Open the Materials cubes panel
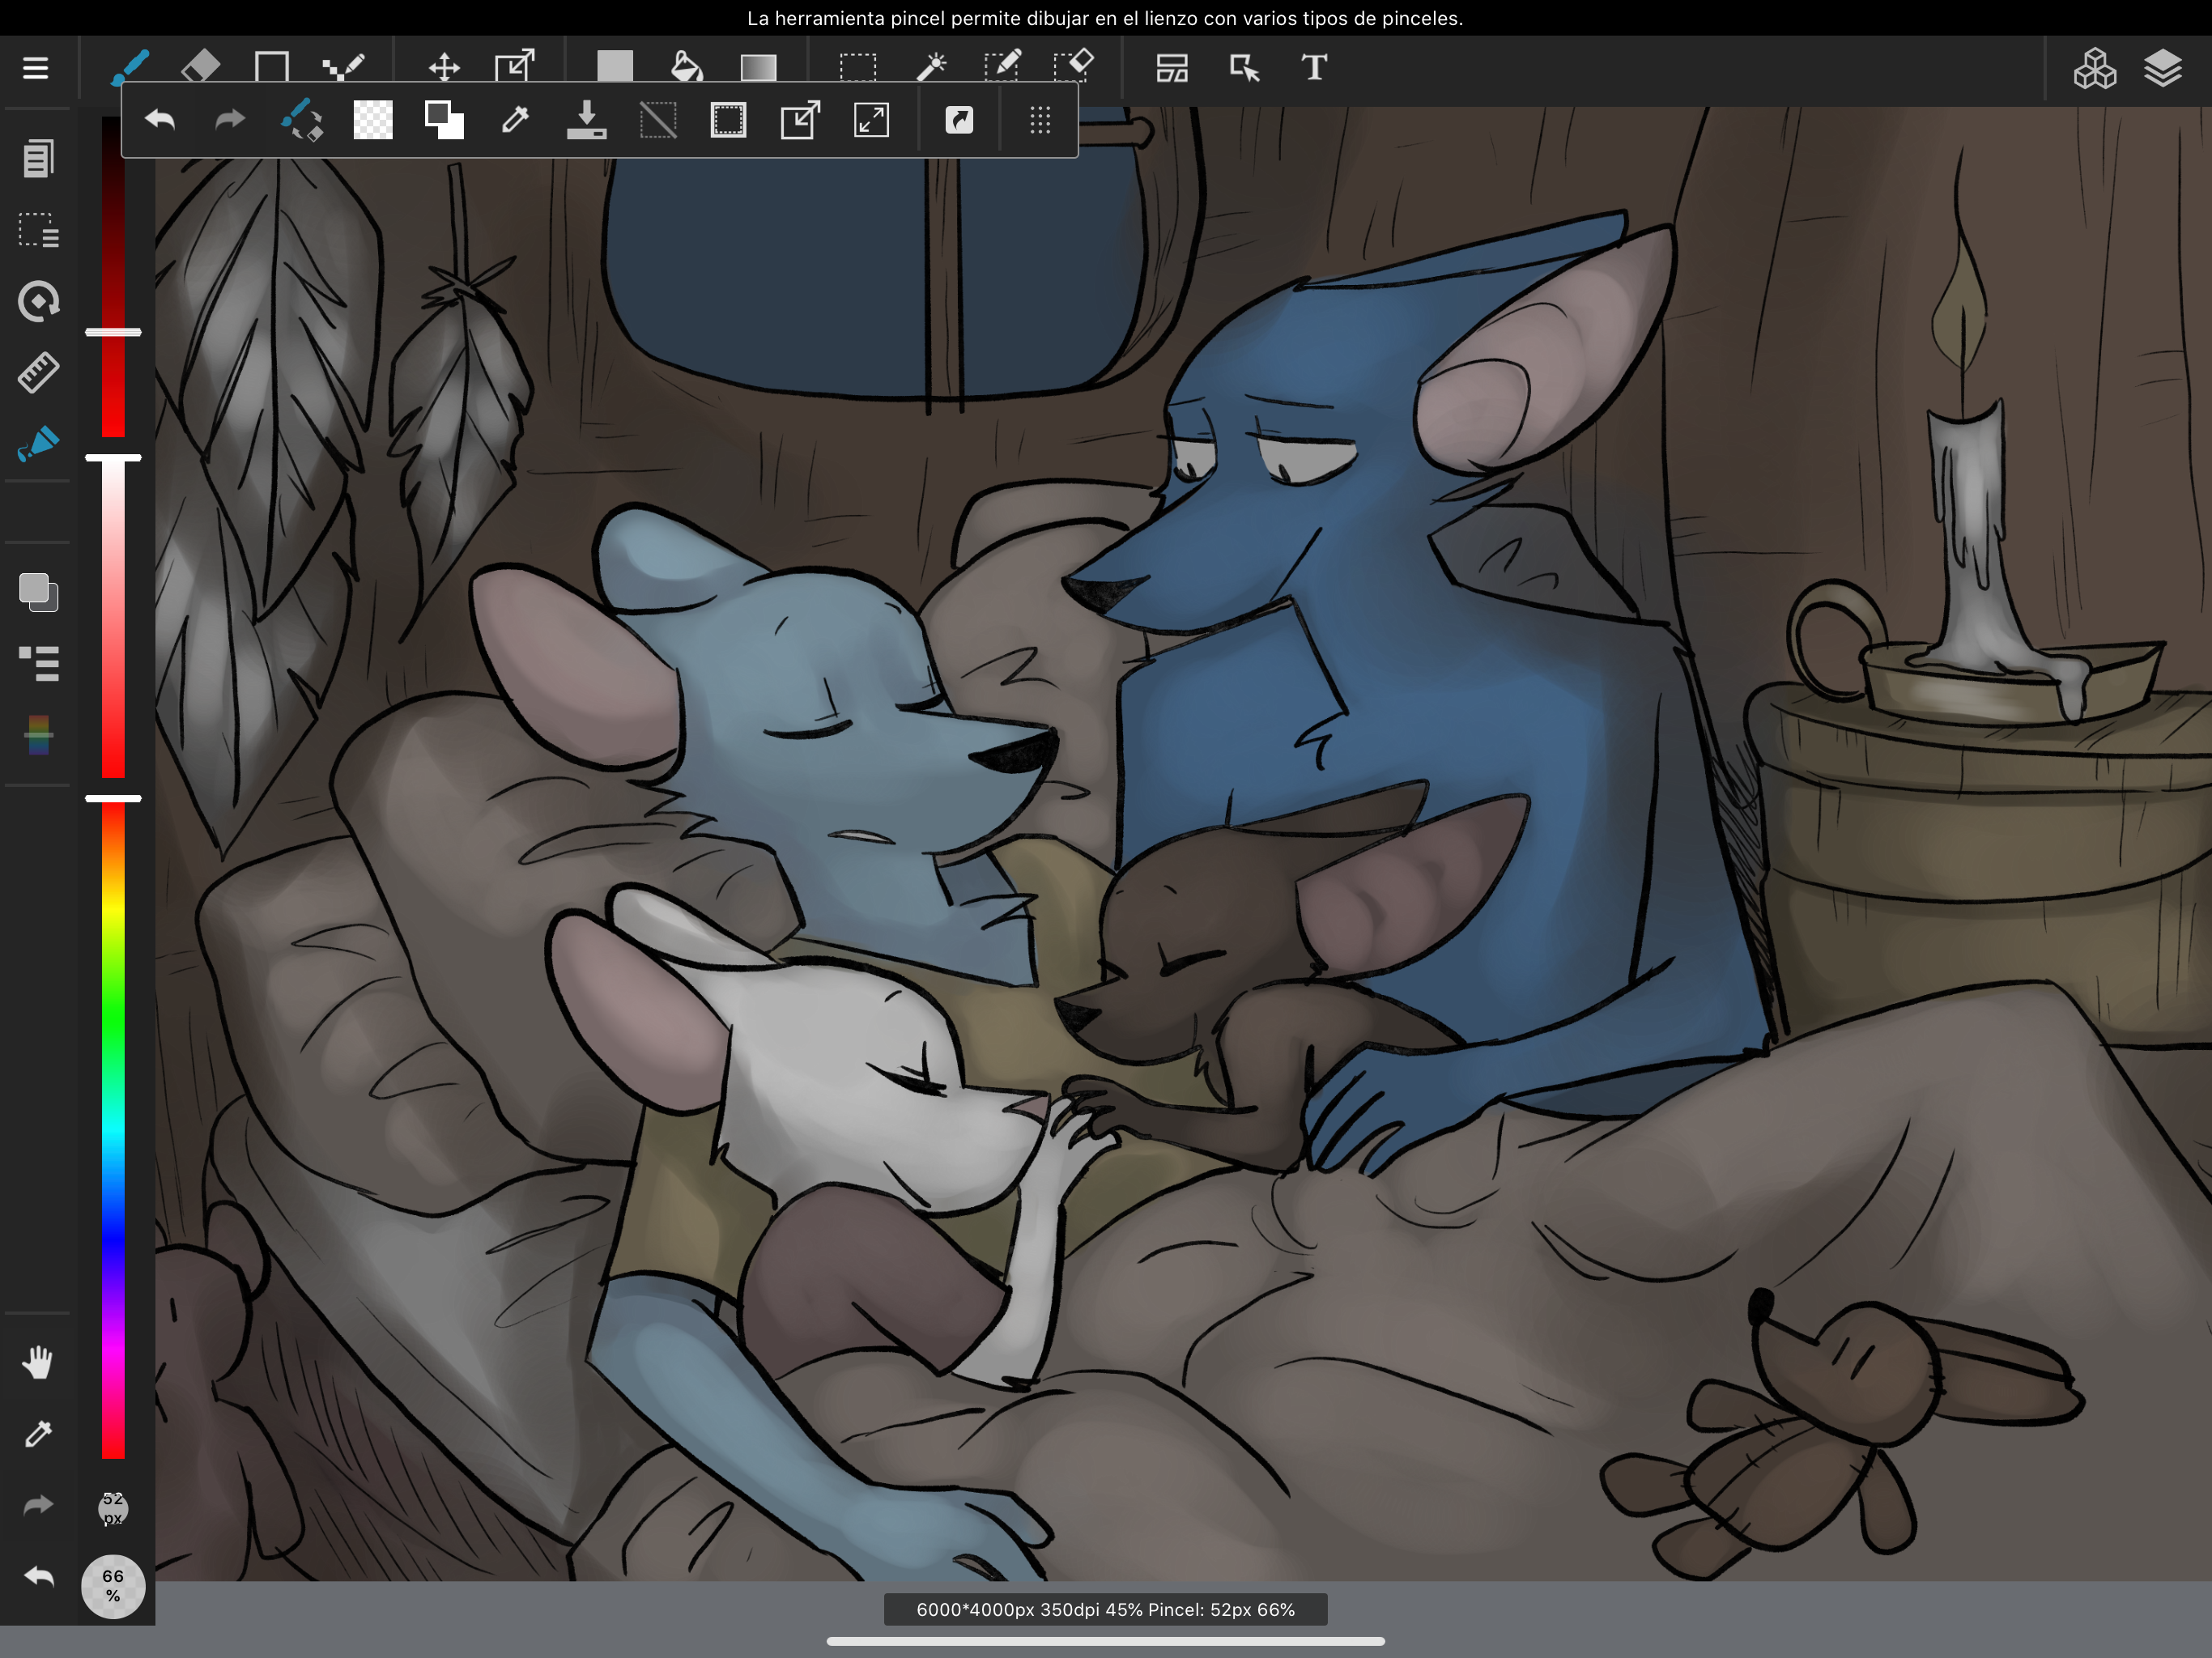Image resolution: width=2212 pixels, height=1658 pixels. point(2094,68)
